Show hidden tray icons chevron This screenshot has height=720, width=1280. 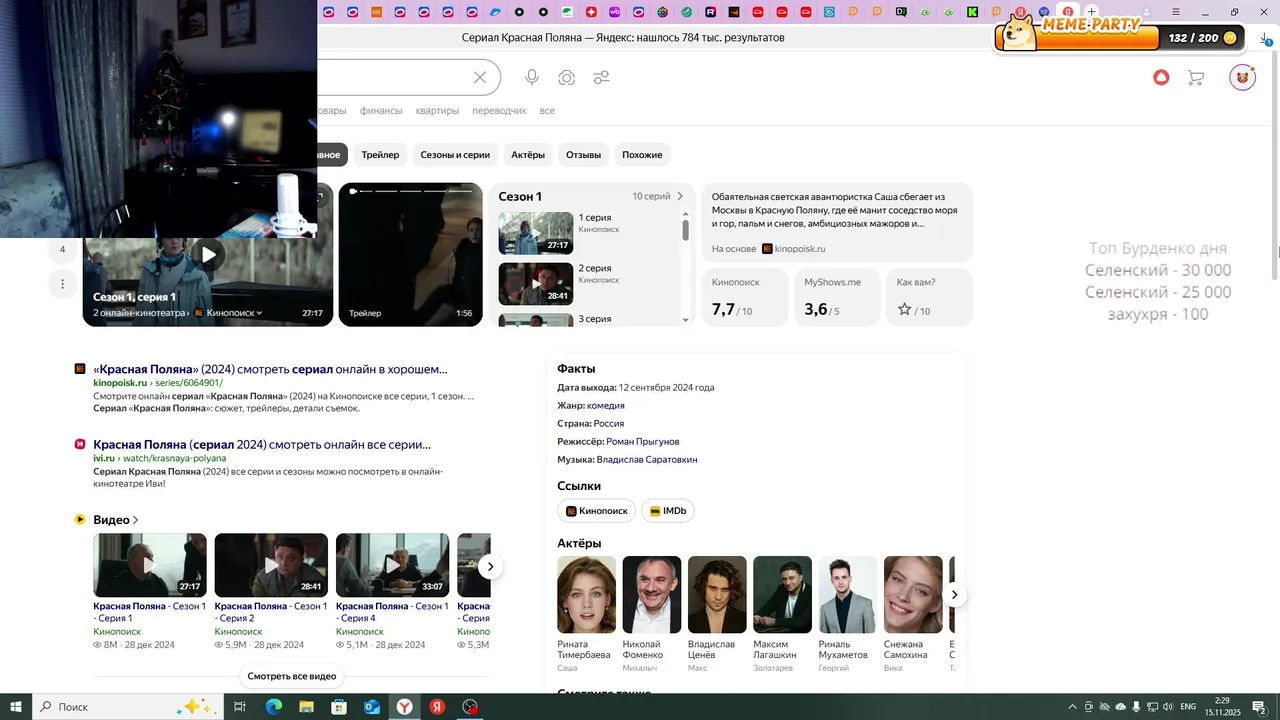tap(1073, 707)
